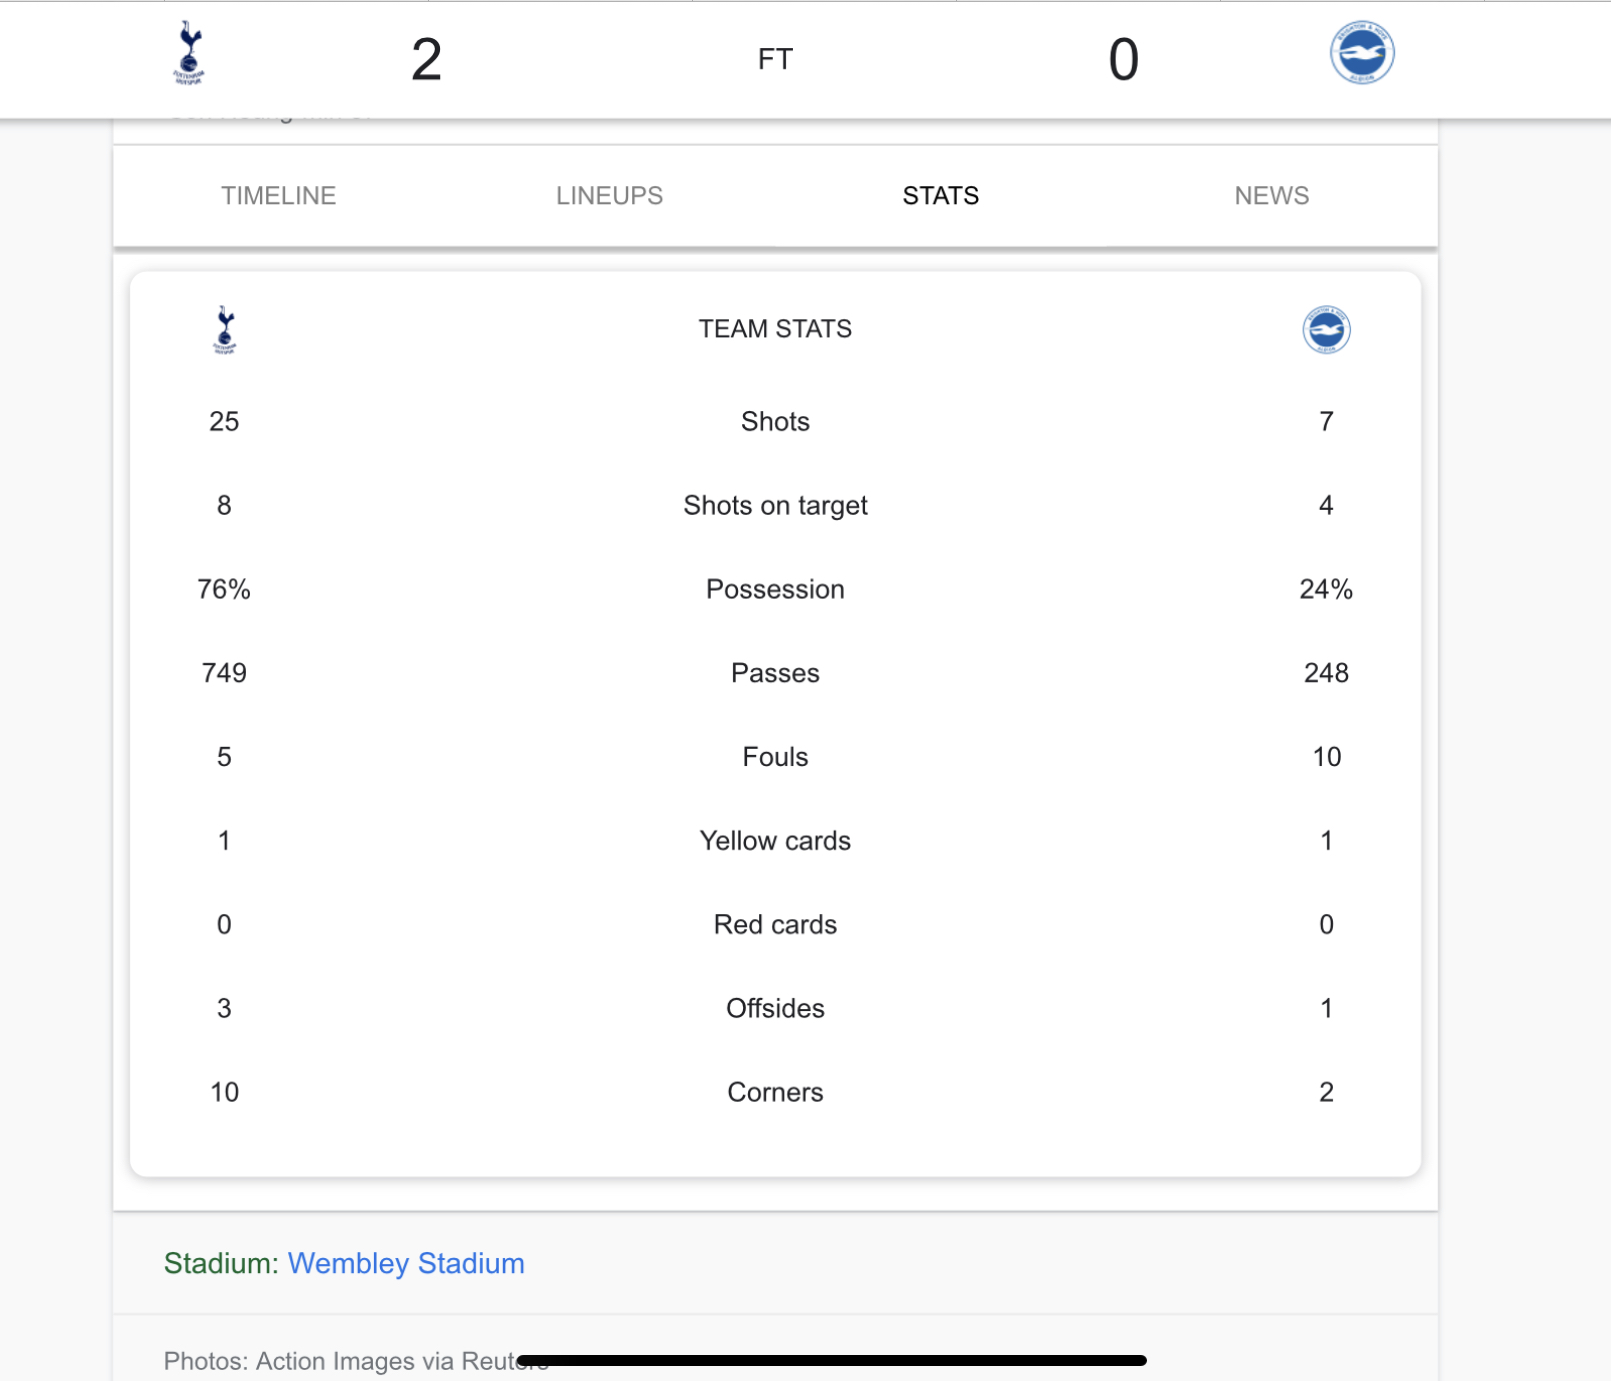
Task: Click Brighton's 248 passes value
Action: click(x=1326, y=673)
